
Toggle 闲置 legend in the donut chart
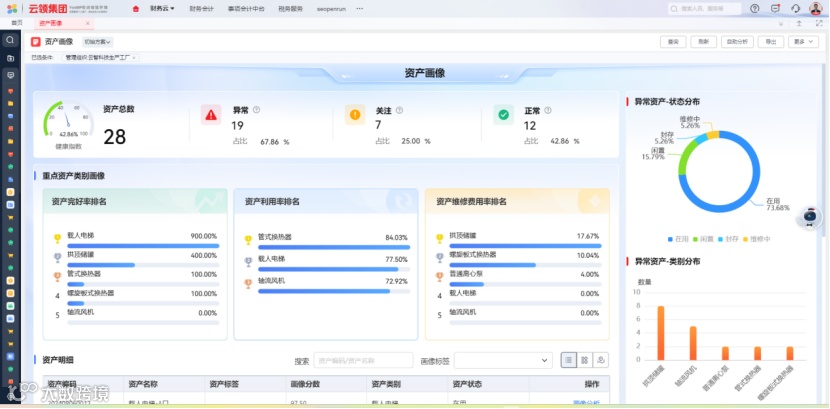[x=703, y=239]
